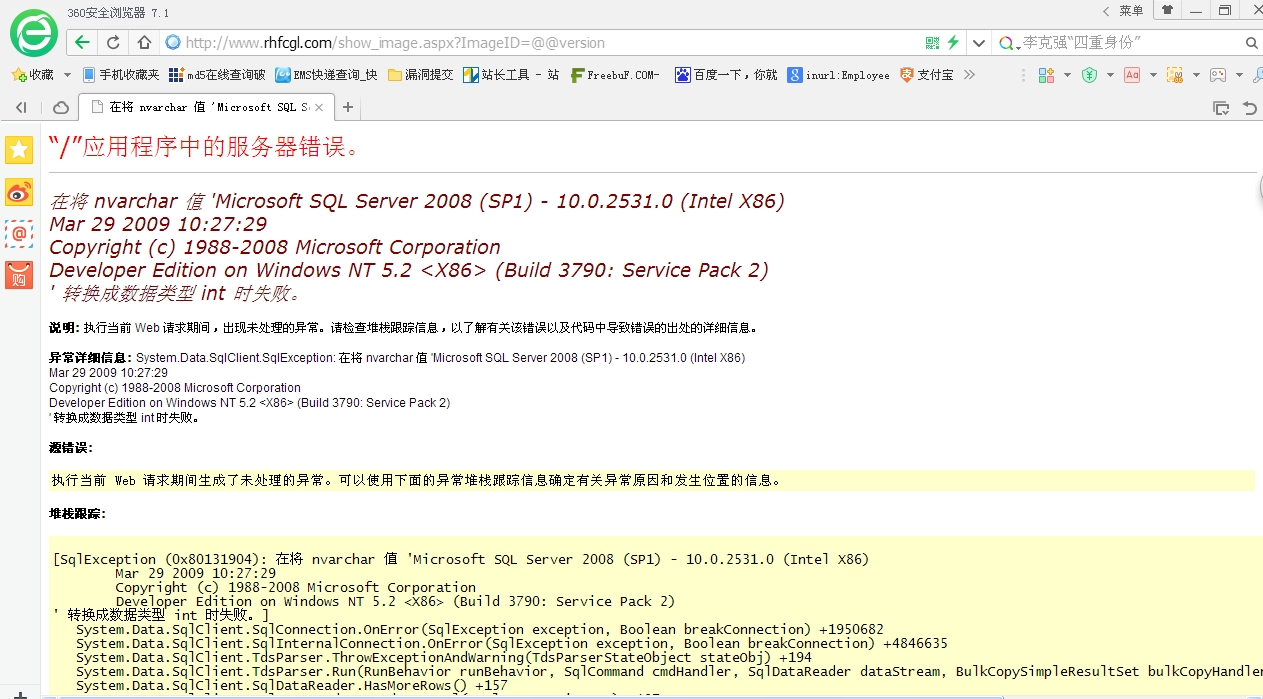Open the inurl:Employee Google bookmark
Image resolution: width=1263 pixels, height=699 pixels.
tap(838, 75)
